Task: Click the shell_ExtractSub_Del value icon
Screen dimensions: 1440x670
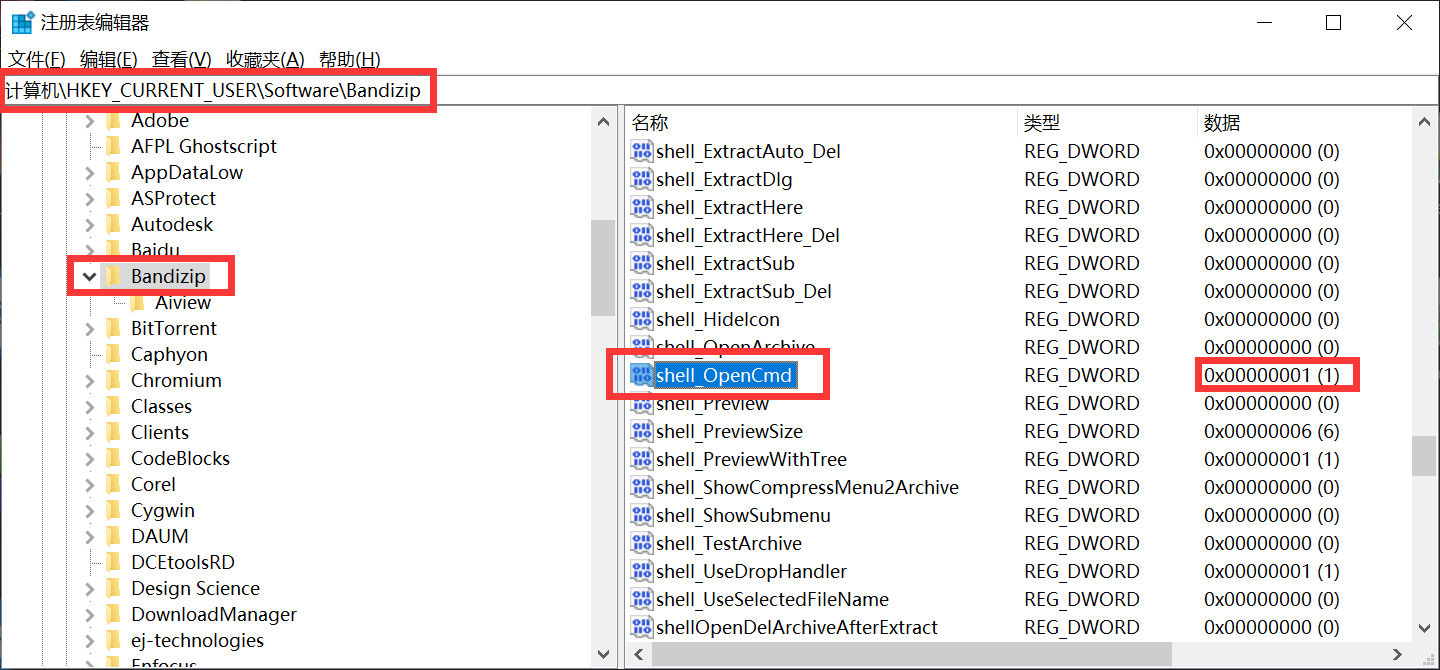Action: click(640, 292)
